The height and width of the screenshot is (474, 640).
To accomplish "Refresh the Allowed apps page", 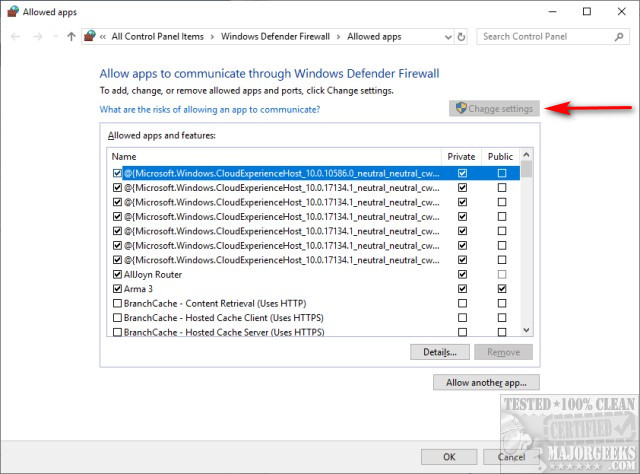I will click(x=461, y=37).
